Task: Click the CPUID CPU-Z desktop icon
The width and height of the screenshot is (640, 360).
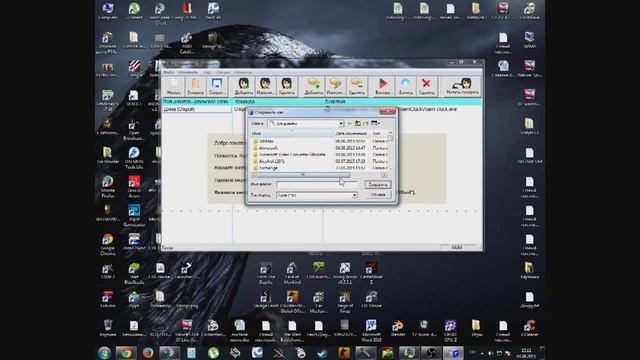Action: pyautogui.click(x=450, y=330)
